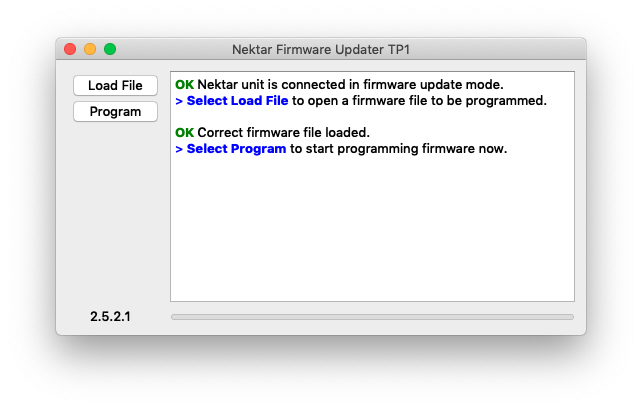Click 'to start programming firmware now' text
This screenshot has height=409, width=642.
click(398, 149)
